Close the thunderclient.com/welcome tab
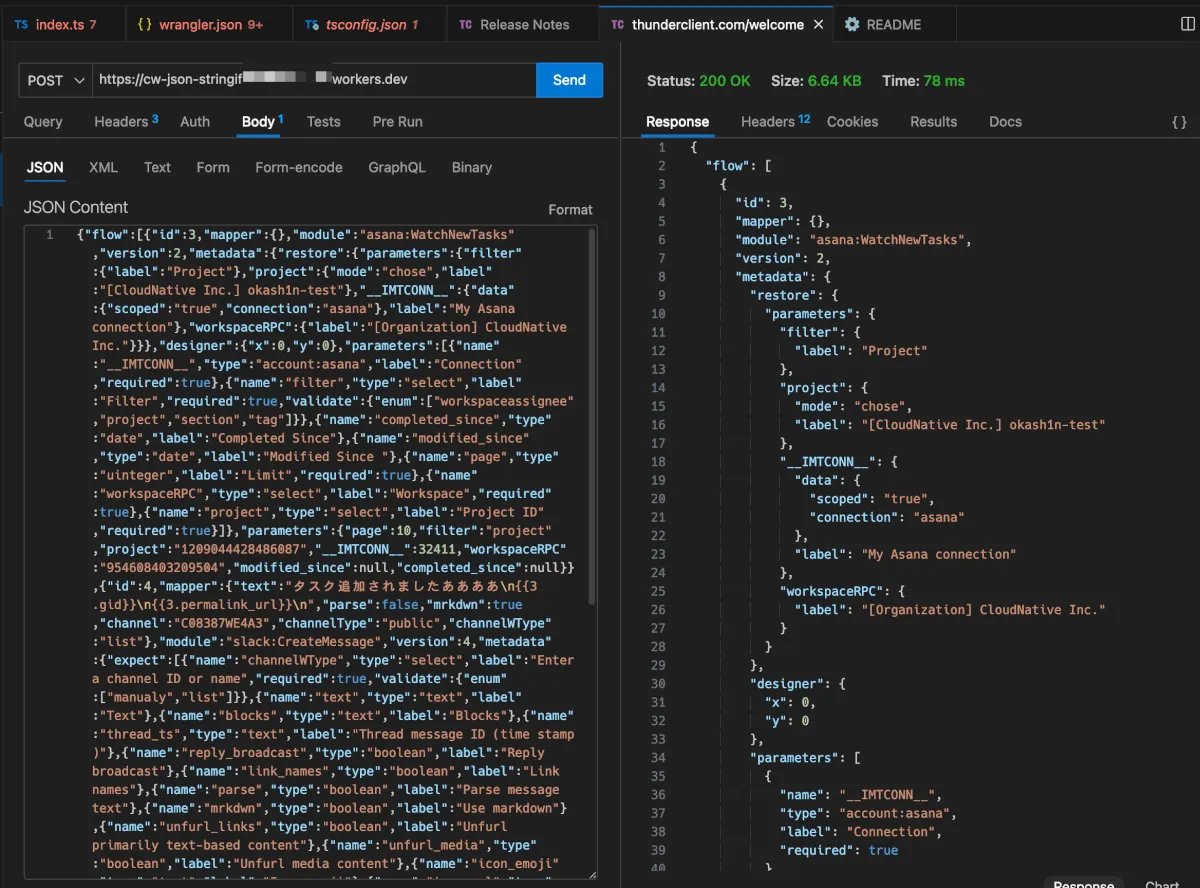Viewport: 1200px width, 888px height. click(x=818, y=24)
